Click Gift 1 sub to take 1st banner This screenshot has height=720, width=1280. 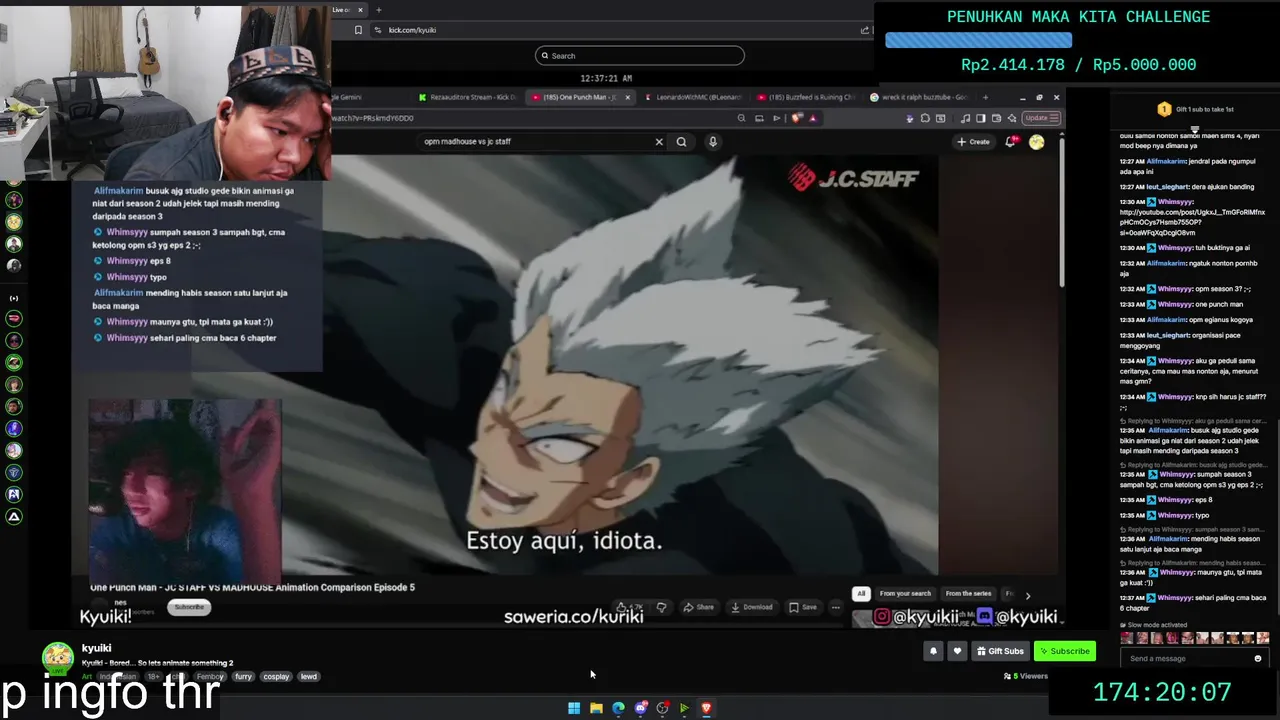[1196, 109]
